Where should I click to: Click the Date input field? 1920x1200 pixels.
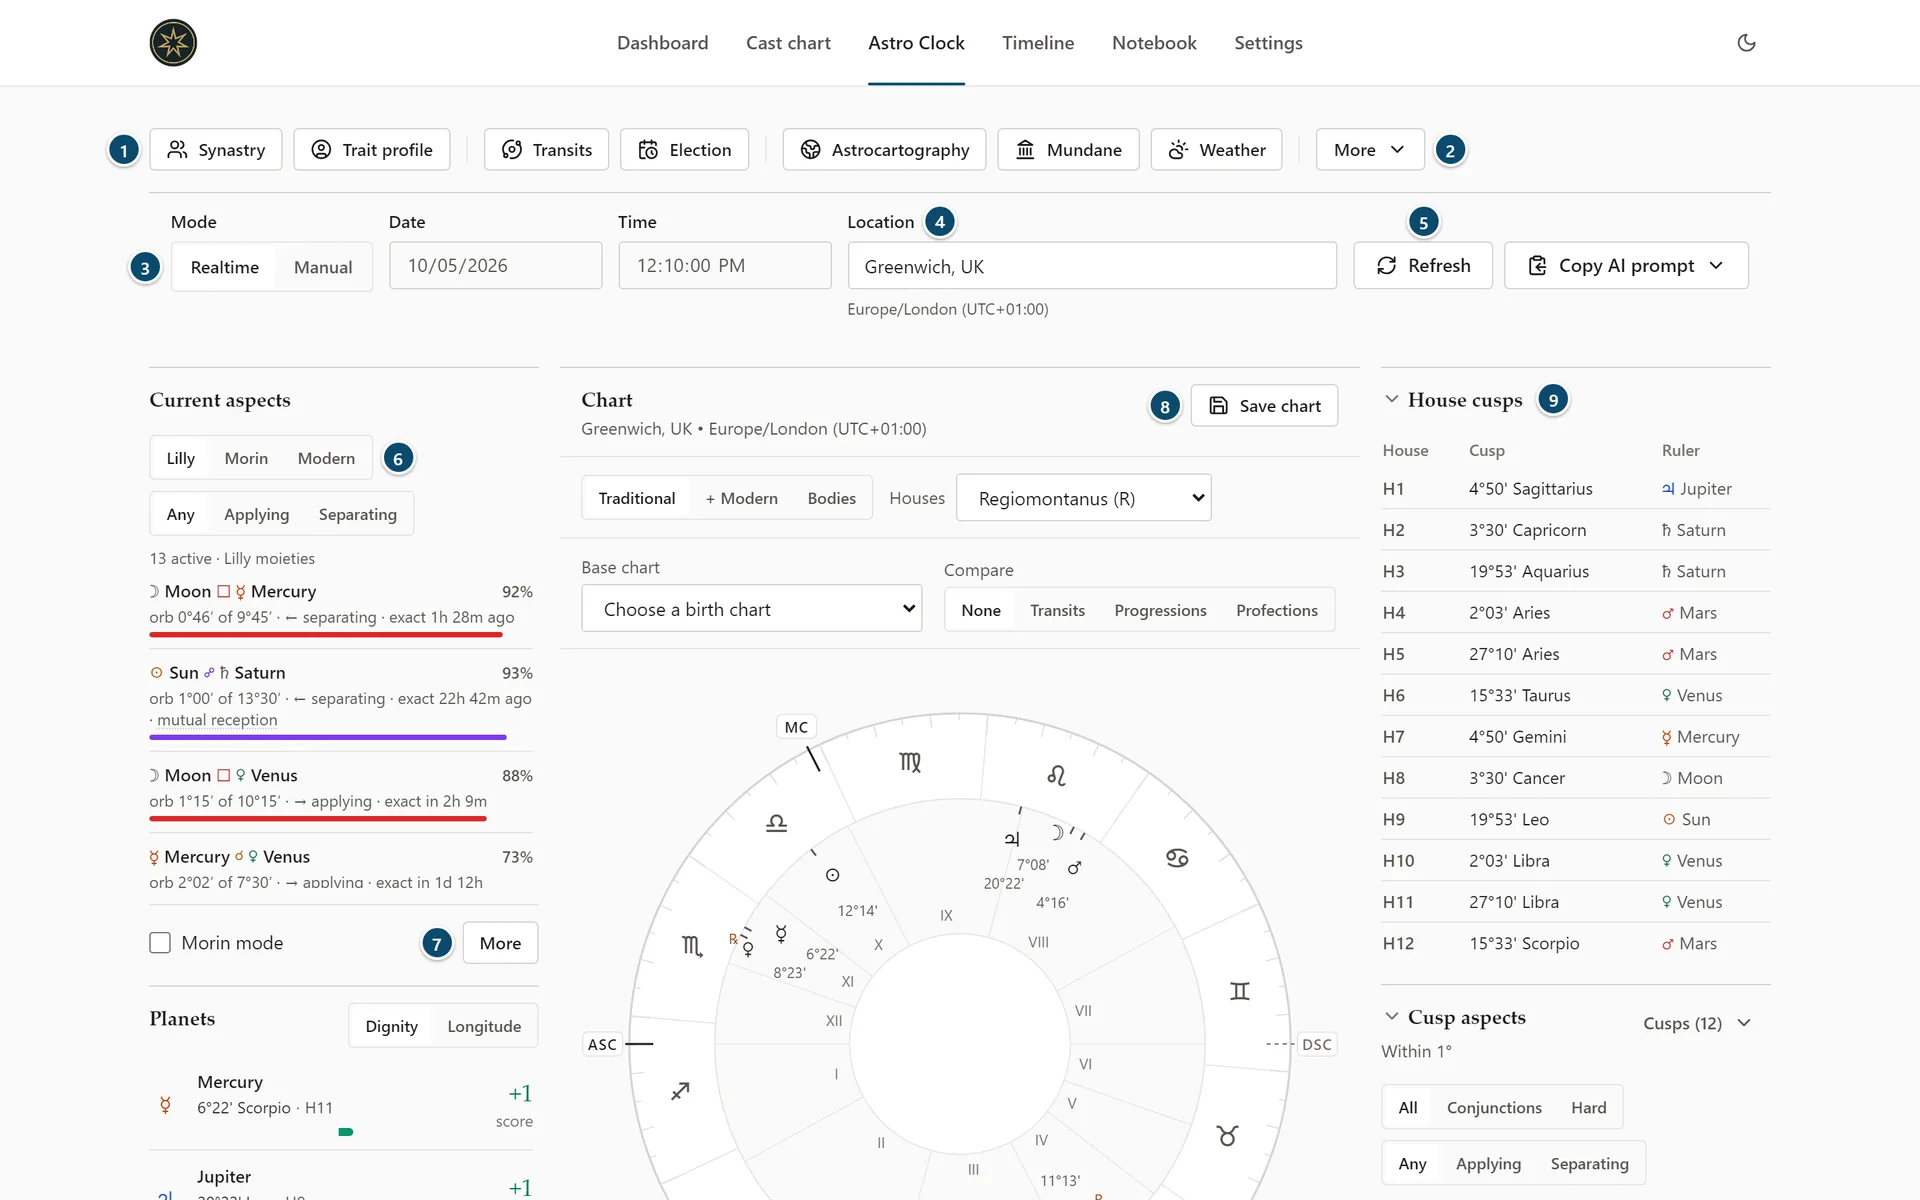tap(496, 266)
